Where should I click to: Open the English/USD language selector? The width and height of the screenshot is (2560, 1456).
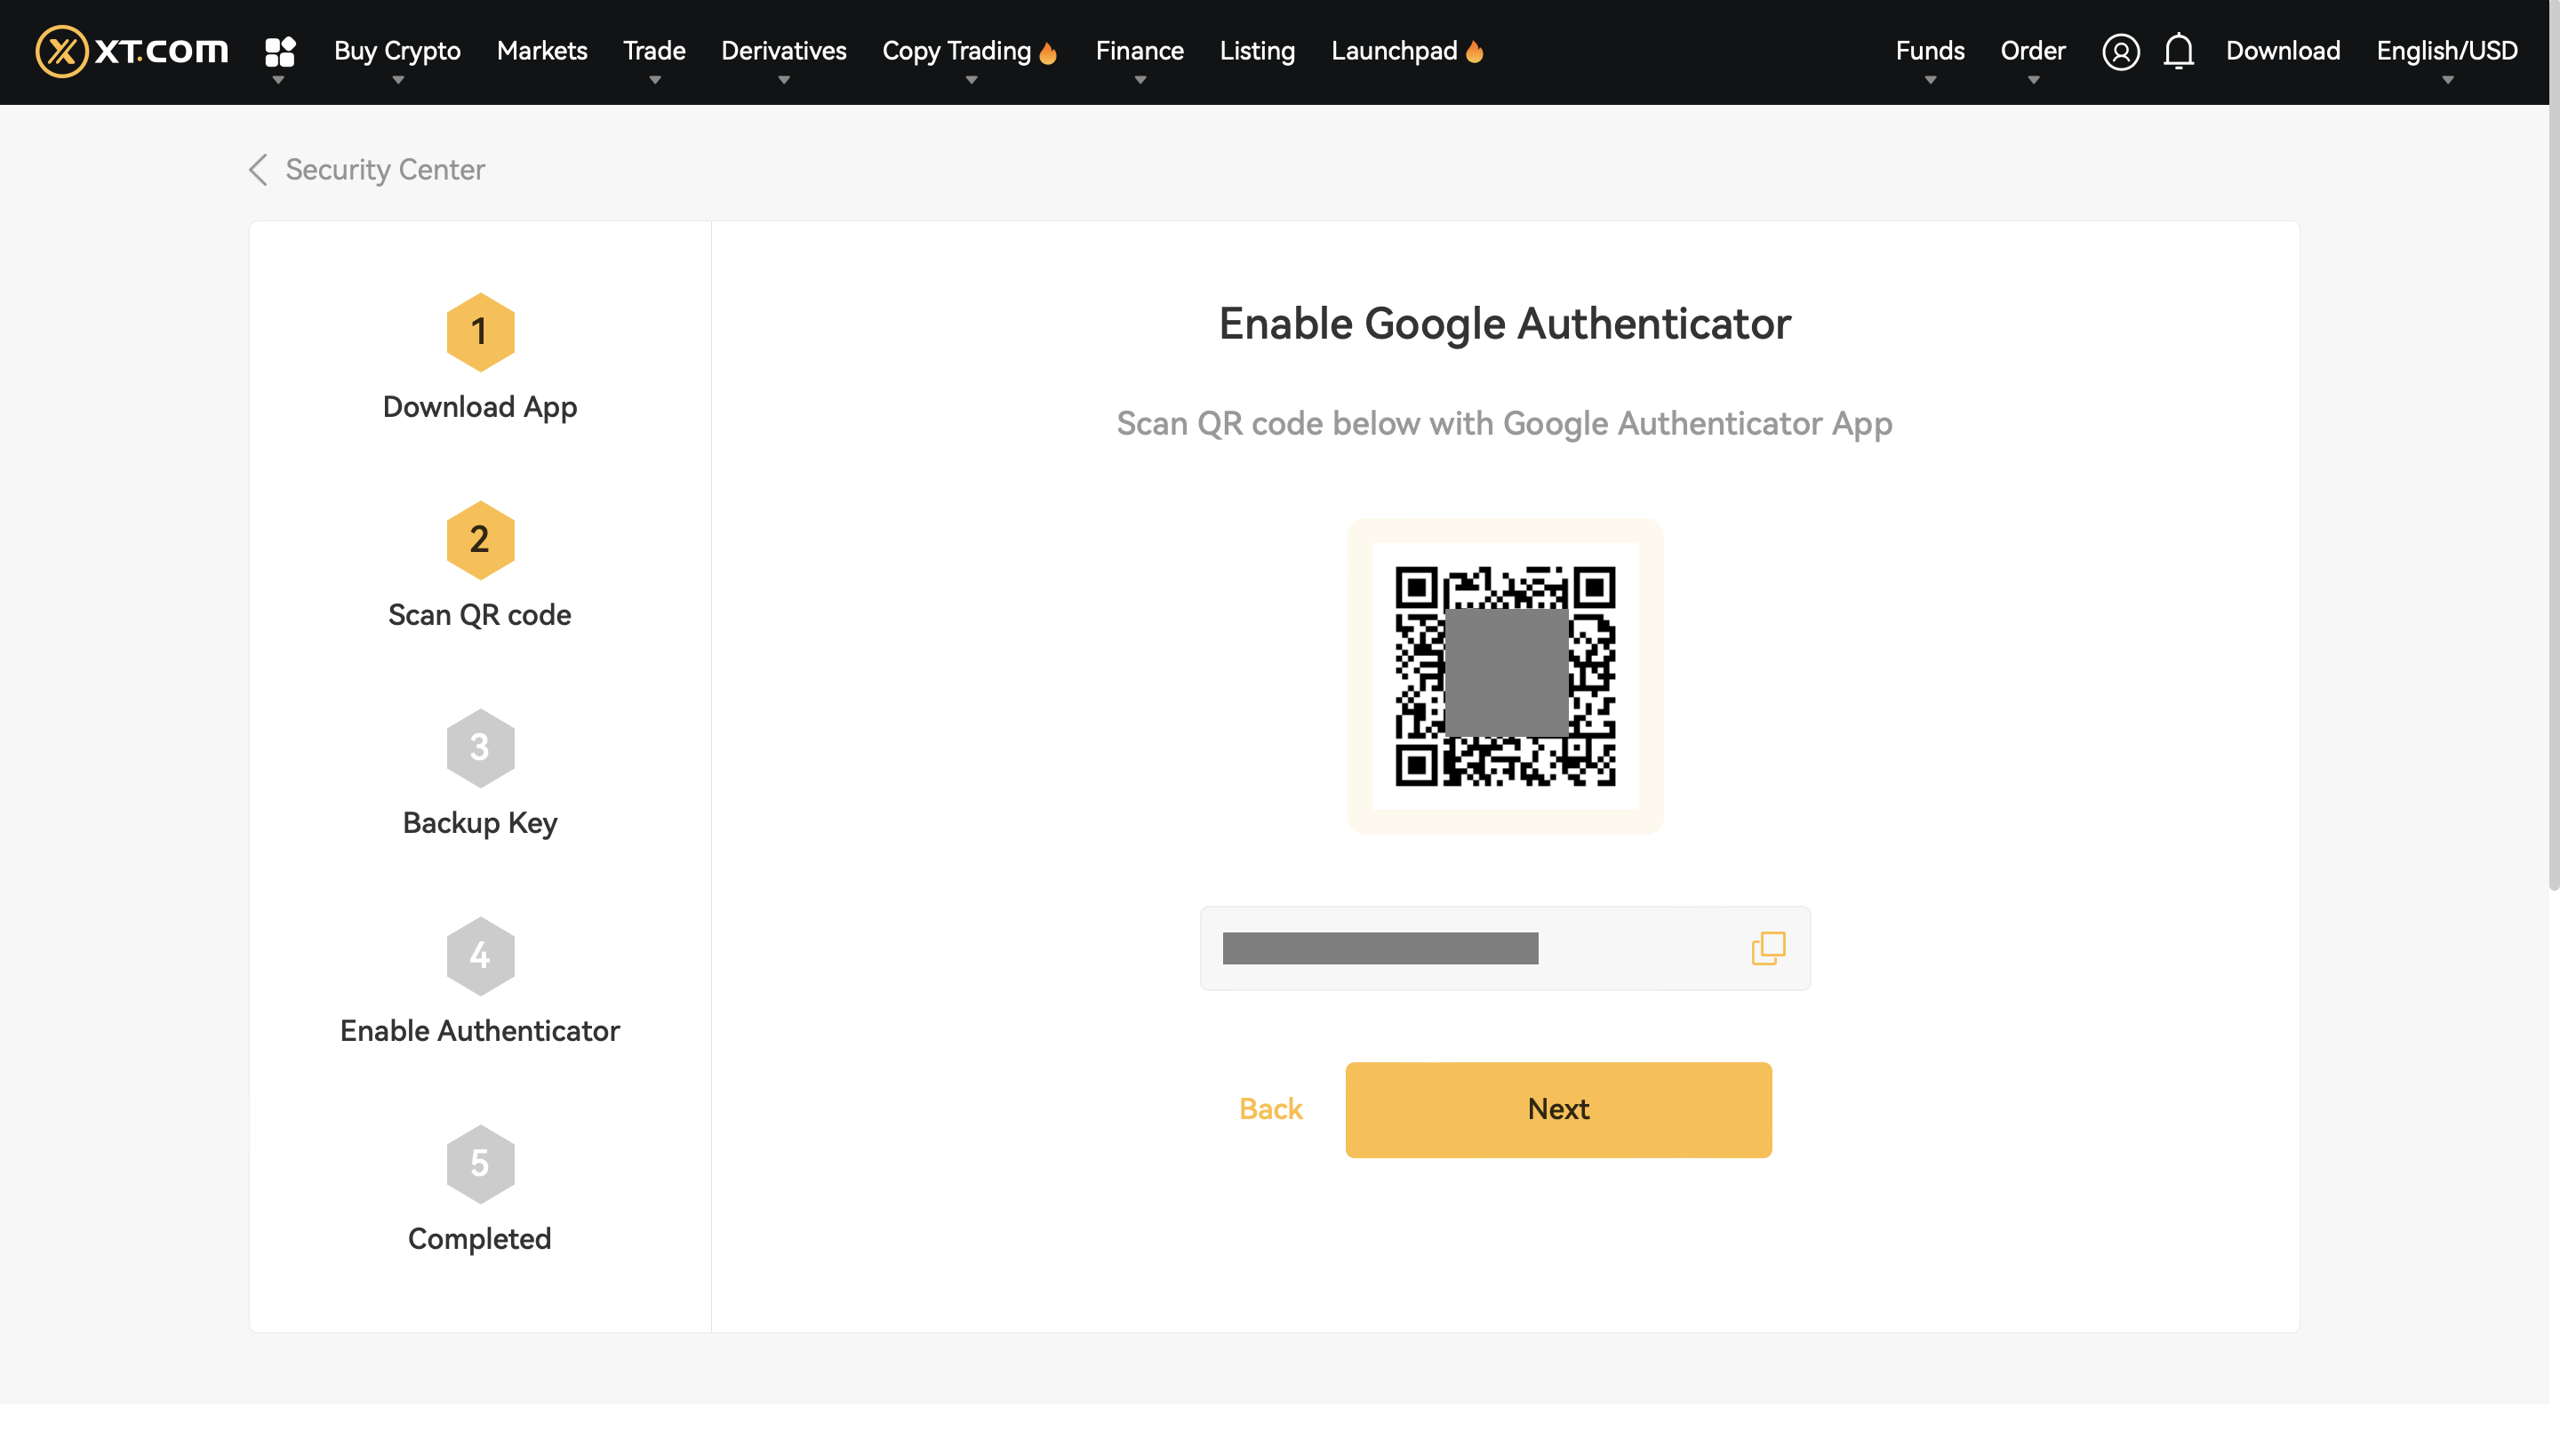(2446, 51)
